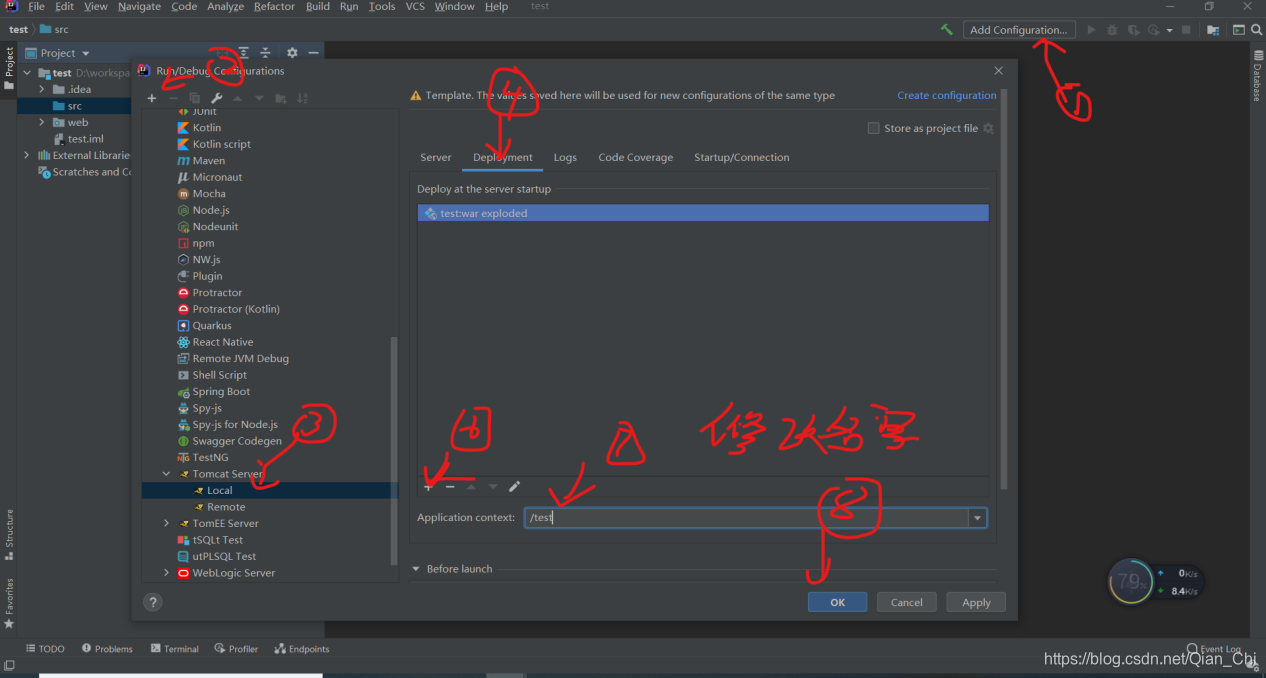Expand External Libraries in the Project tree
The width and height of the screenshot is (1266, 678).
[26, 155]
